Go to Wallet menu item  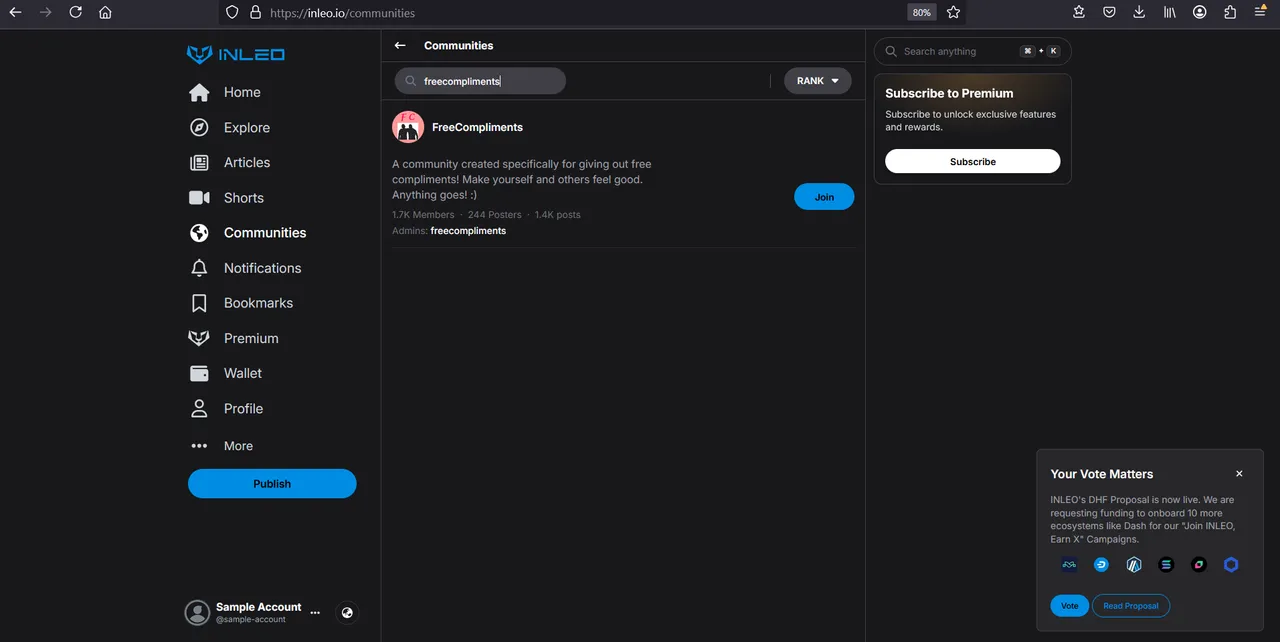(x=243, y=373)
